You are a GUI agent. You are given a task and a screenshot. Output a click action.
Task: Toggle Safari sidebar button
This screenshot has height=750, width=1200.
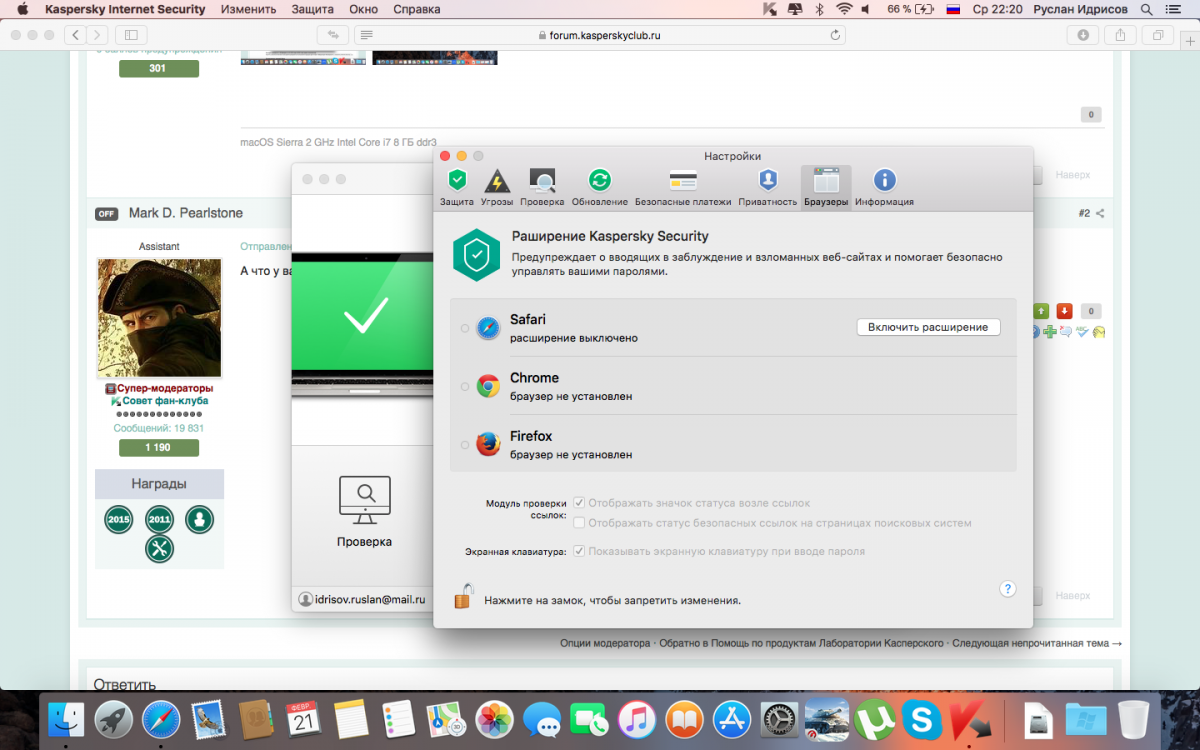point(132,35)
